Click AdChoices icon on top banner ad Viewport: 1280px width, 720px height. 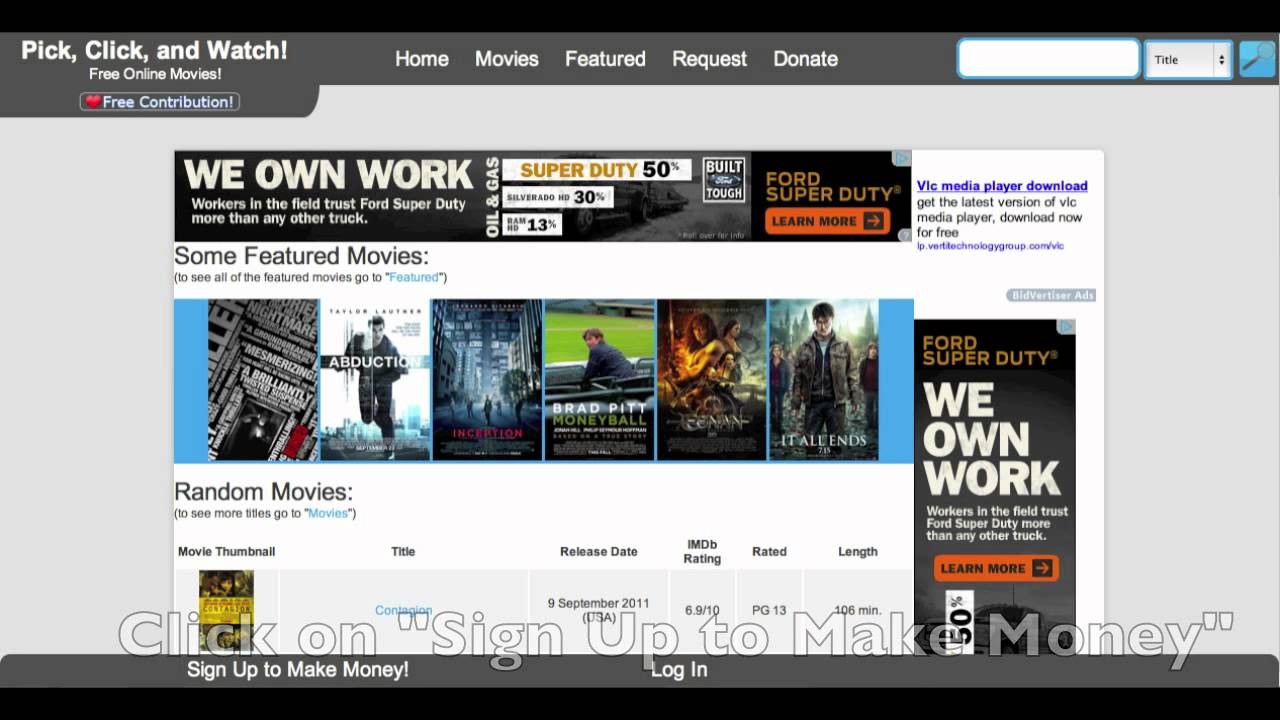(x=902, y=158)
